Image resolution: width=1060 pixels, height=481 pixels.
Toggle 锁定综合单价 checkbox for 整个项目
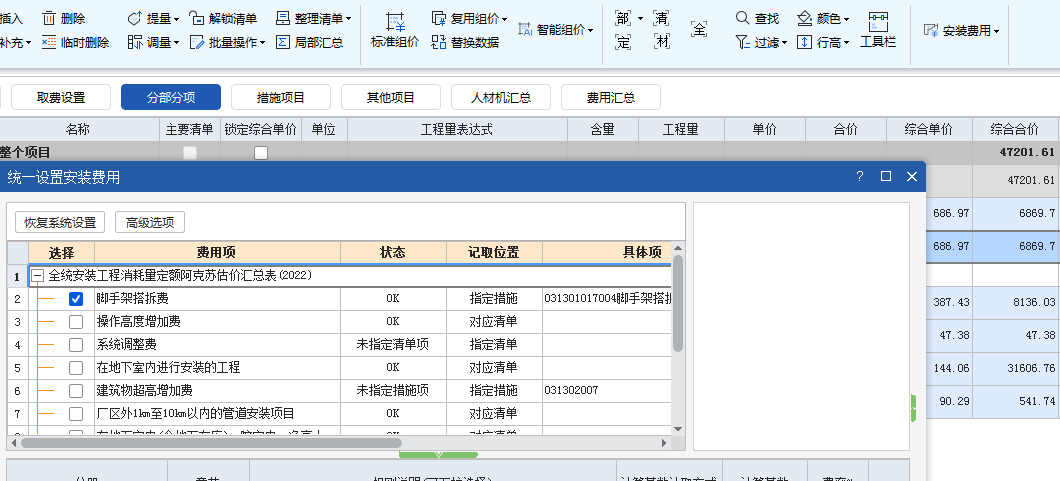pos(261,153)
